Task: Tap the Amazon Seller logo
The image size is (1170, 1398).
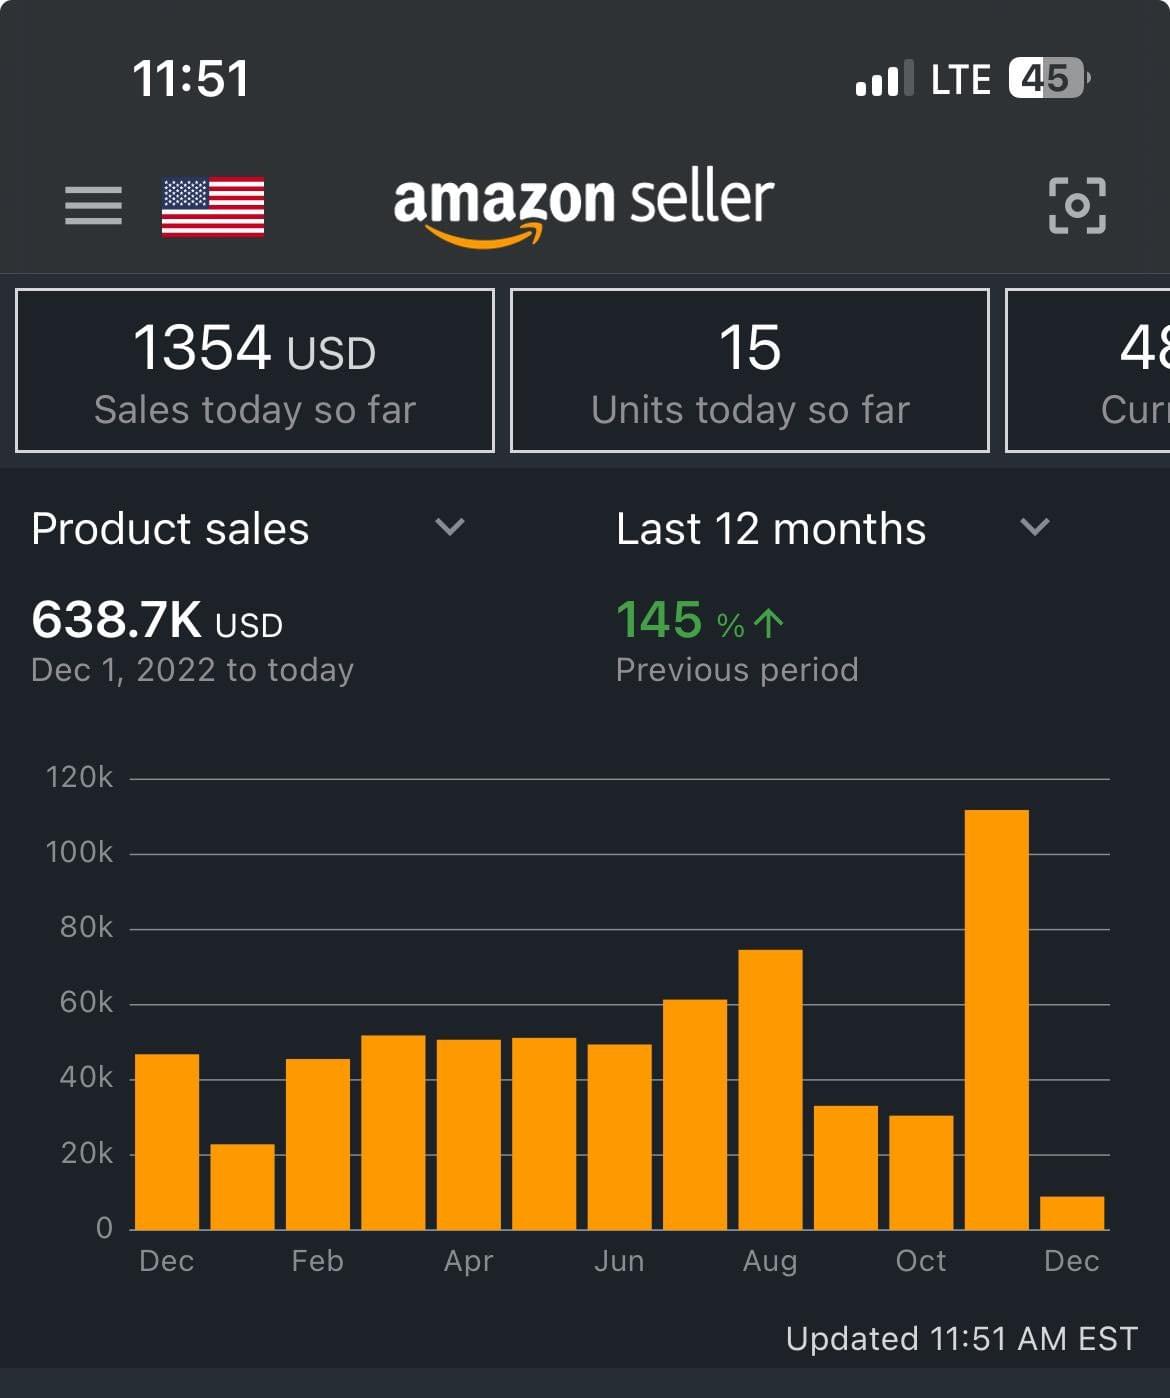Action: 583,206
